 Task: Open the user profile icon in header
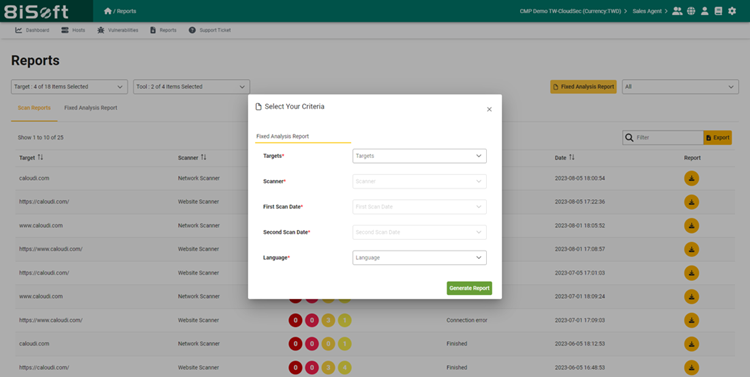(705, 11)
